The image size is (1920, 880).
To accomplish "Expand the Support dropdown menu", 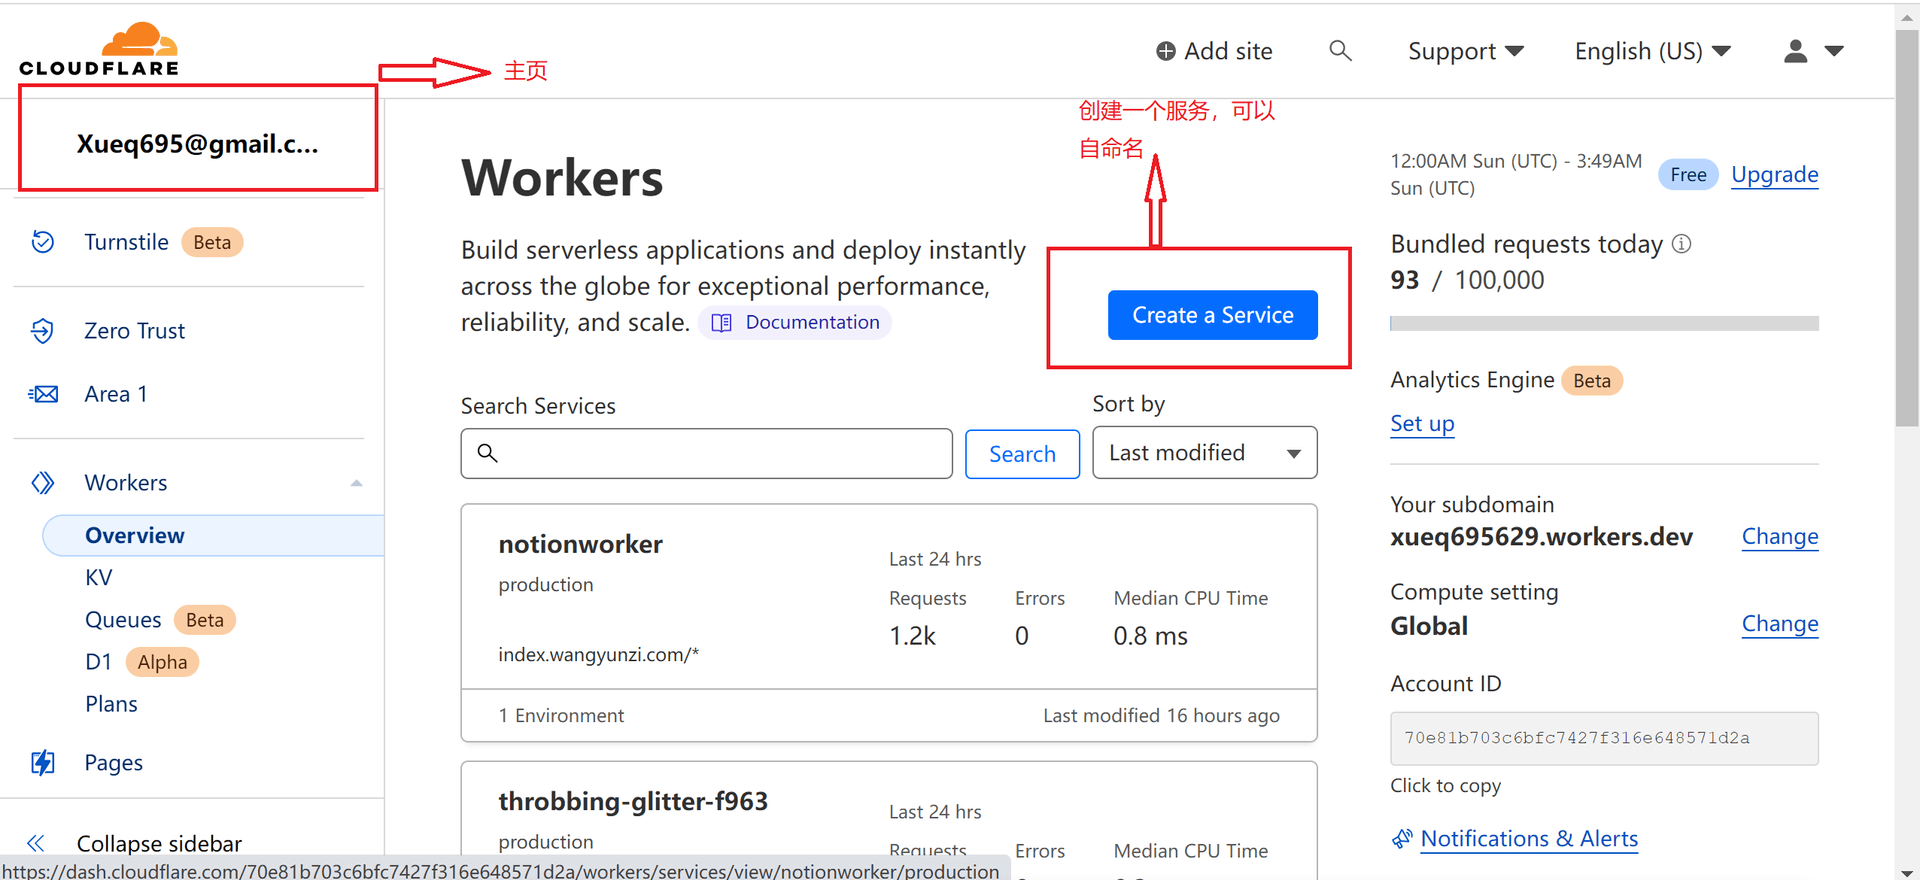I will click(x=1465, y=51).
